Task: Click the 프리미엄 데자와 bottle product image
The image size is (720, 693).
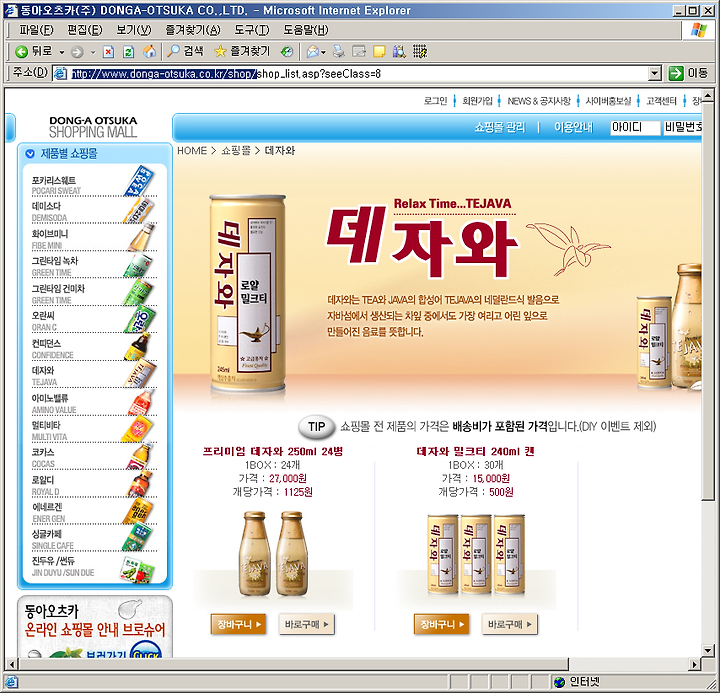Action: (x=273, y=554)
